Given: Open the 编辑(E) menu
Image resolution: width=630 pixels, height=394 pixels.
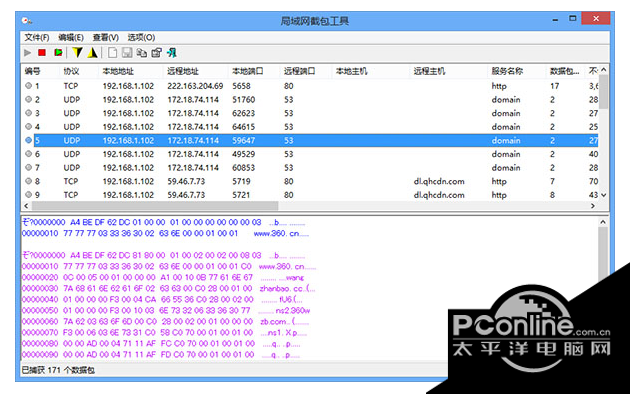Looking at the screenshot, I should coord(71,37).
